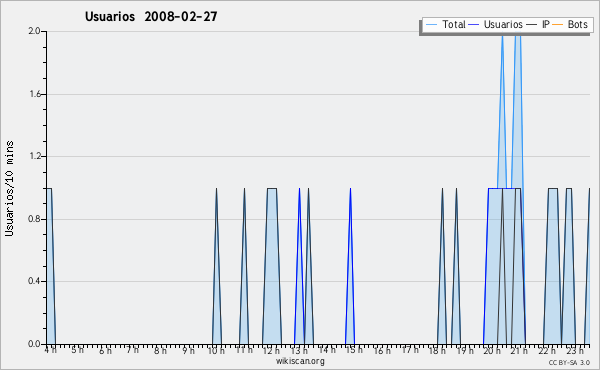Click the y-axis label '1.6'
This screenshot has width=600, height=370.
click(x=34, y=94)
